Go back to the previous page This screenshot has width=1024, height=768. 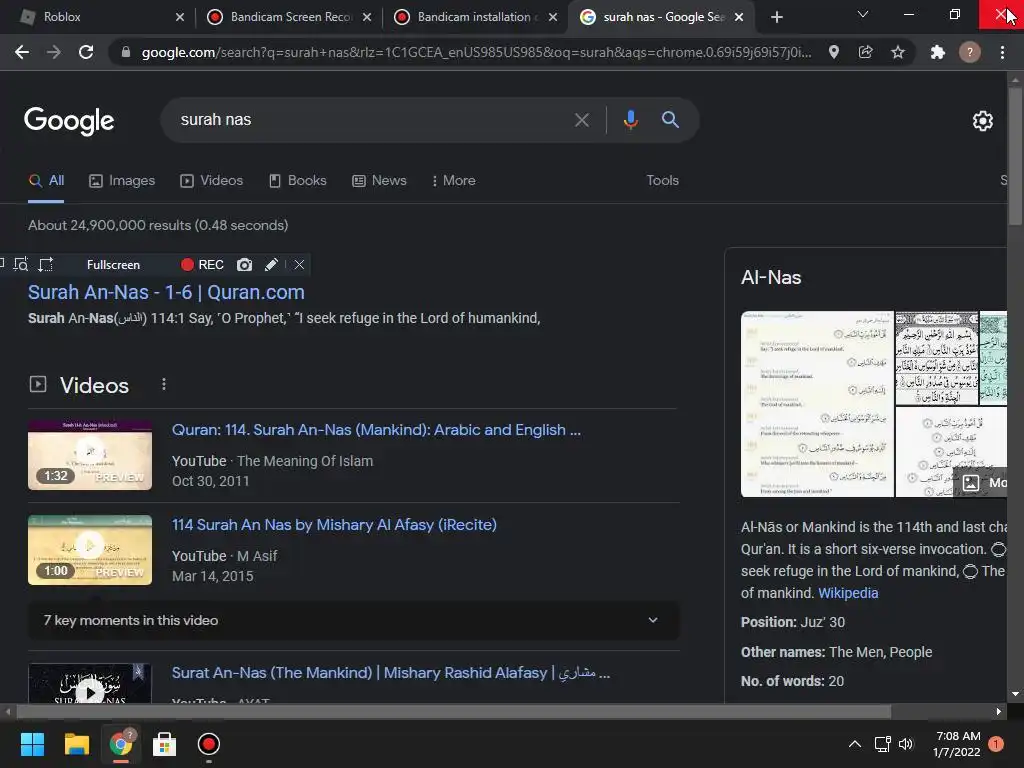tap(22, 52)
